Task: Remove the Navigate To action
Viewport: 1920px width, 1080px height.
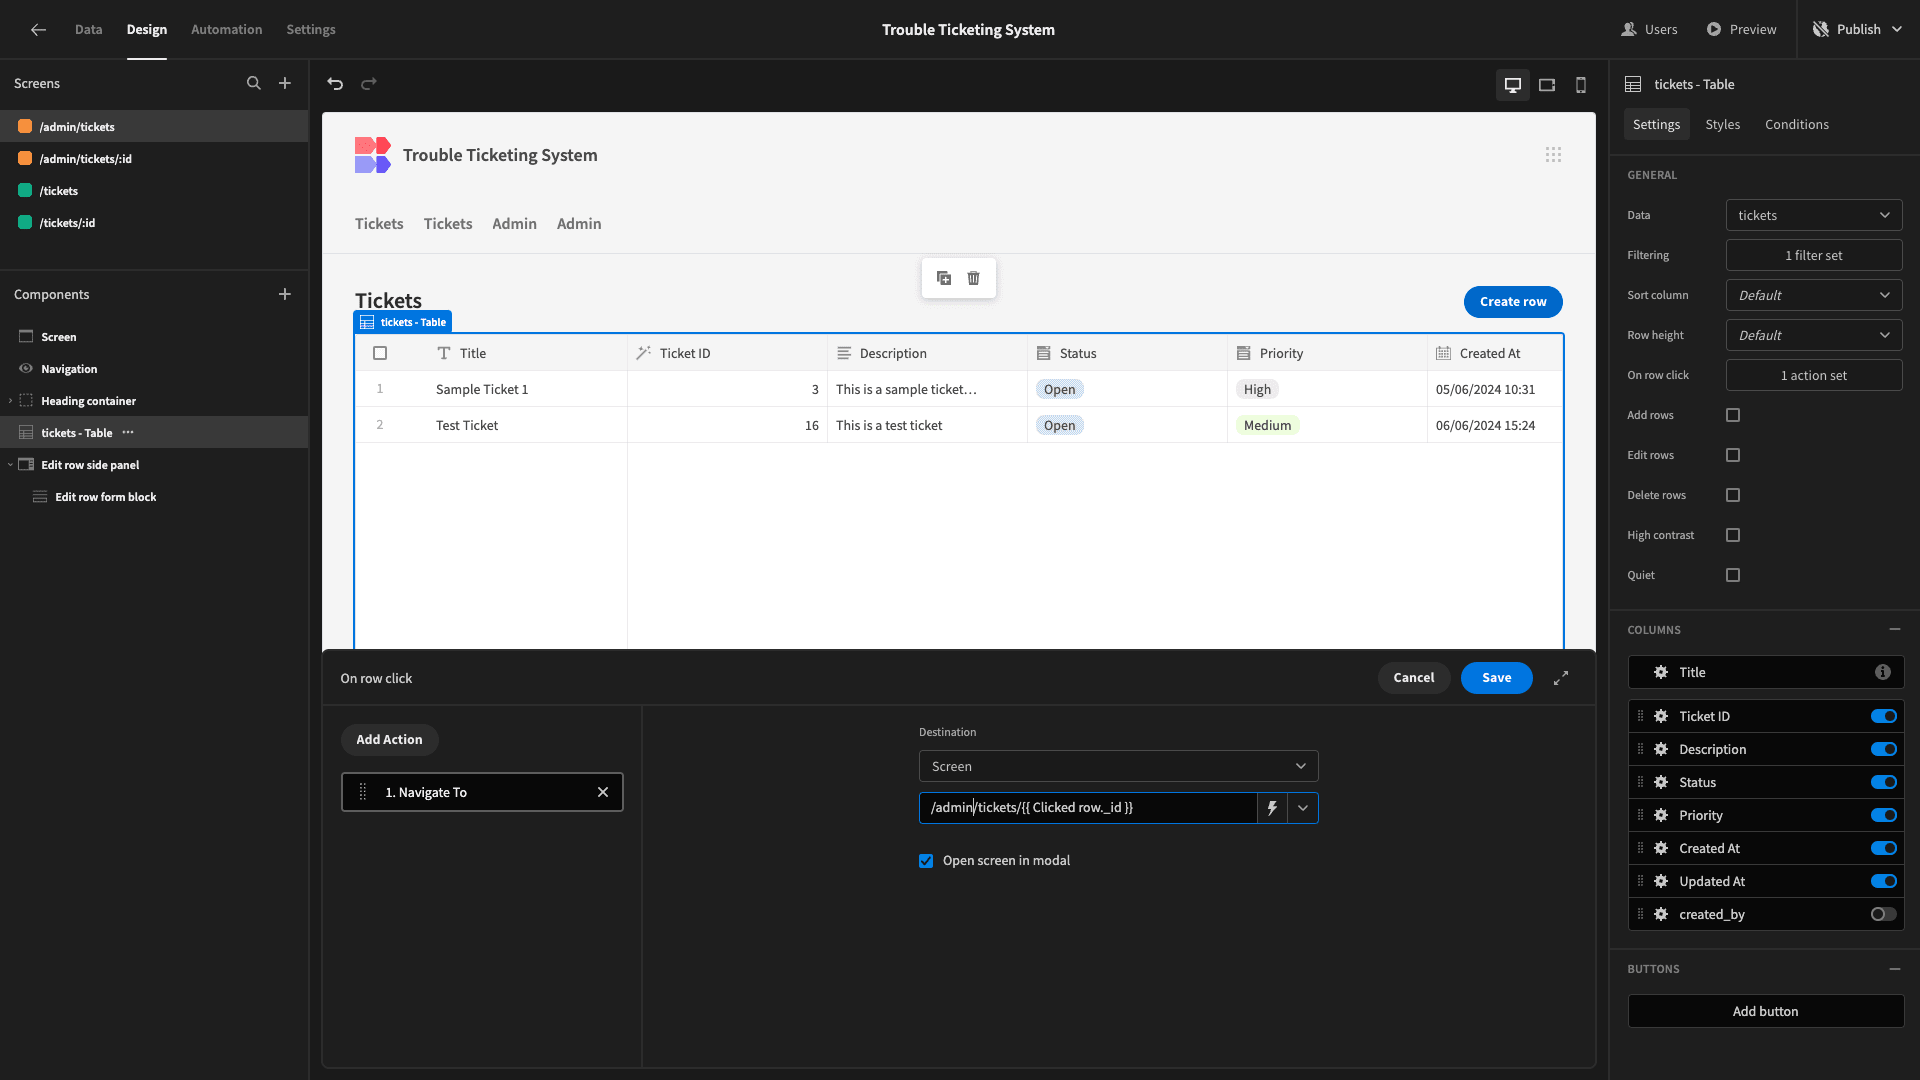Action: pyautogui.click(x=603, y=792)
